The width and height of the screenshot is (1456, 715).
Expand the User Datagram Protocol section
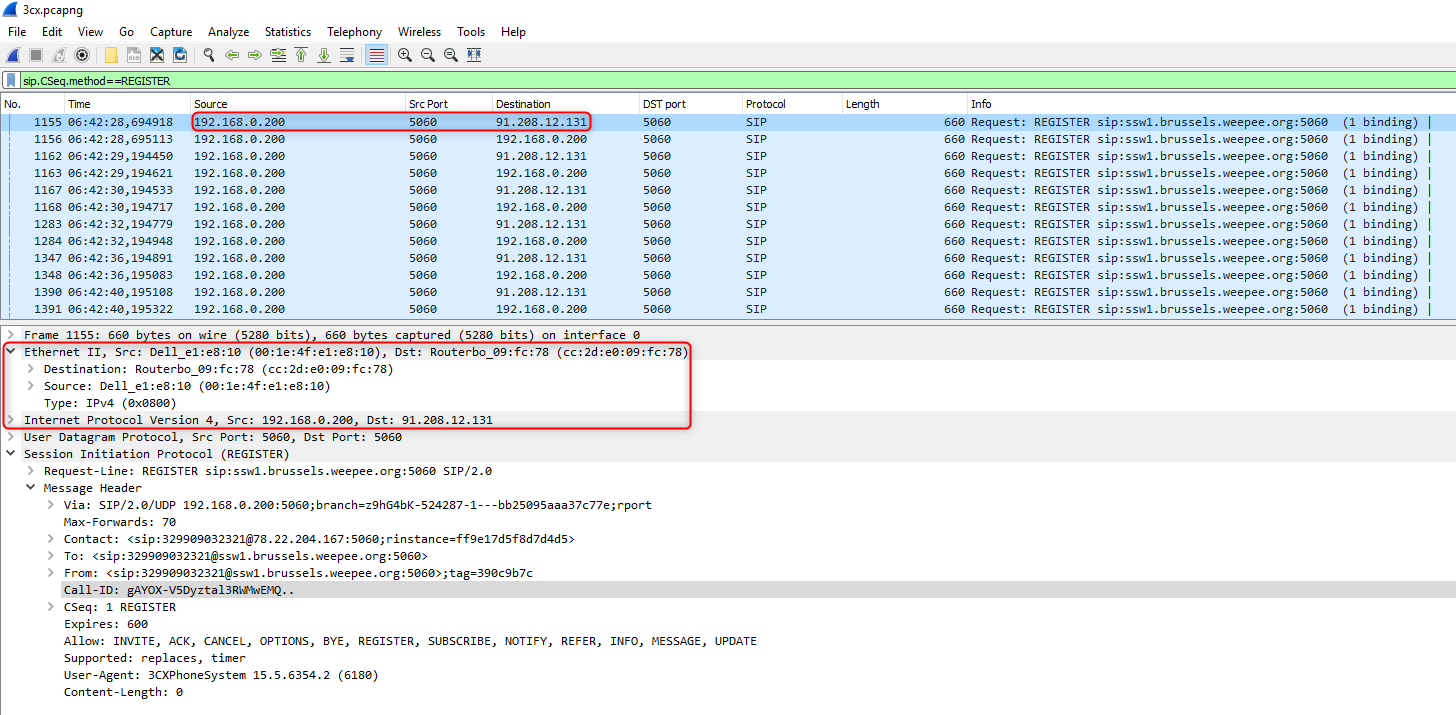coord(11,437)
